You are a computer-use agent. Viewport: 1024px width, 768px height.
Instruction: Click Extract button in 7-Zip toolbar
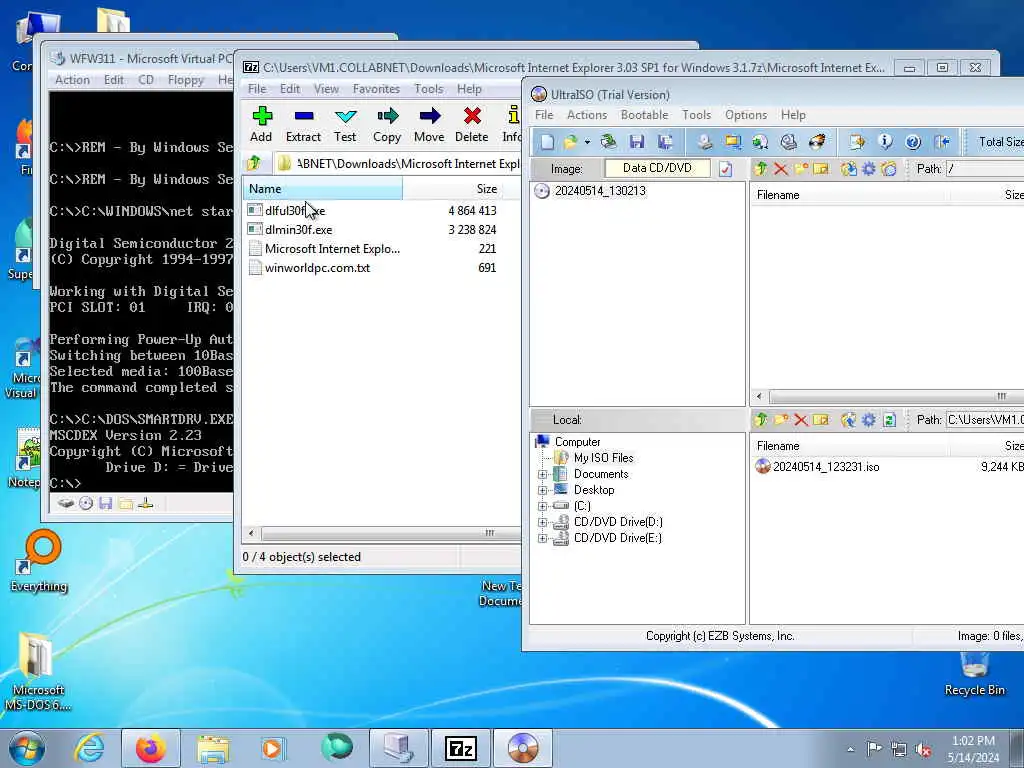tap(304, 124)
